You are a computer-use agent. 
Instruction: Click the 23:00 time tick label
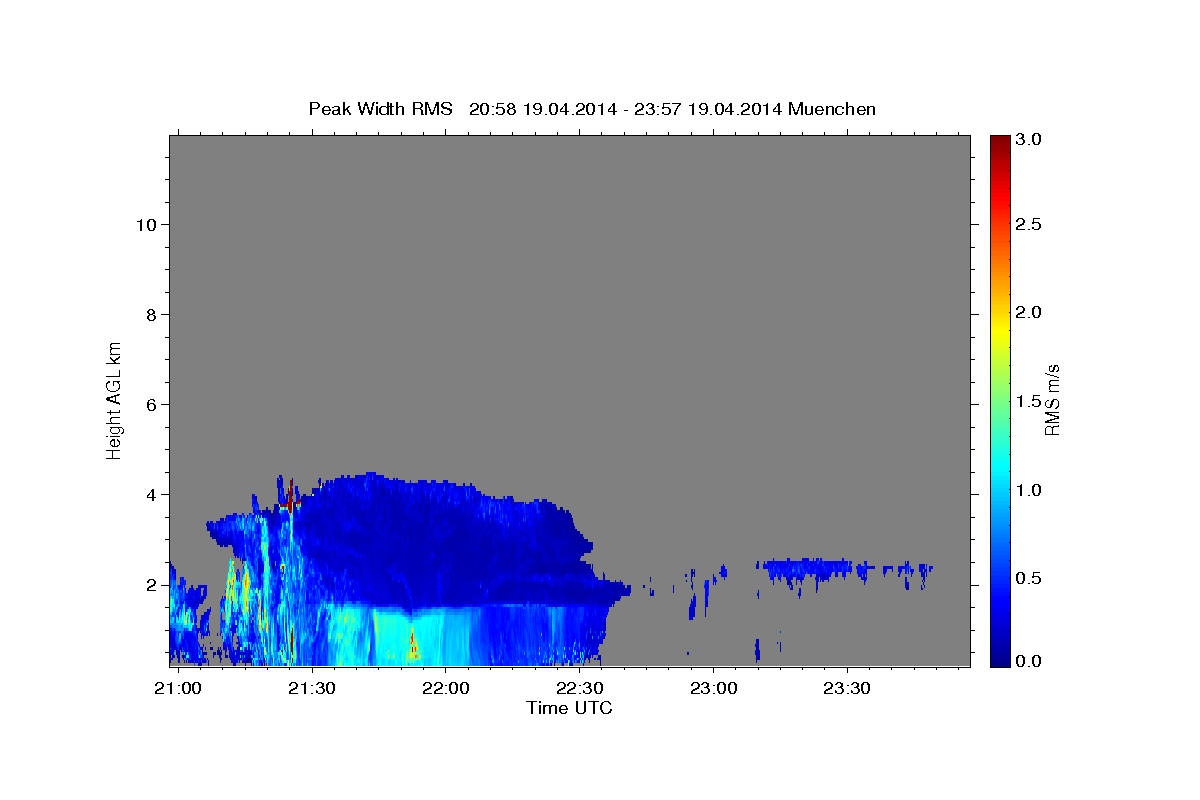coord(713,688)
